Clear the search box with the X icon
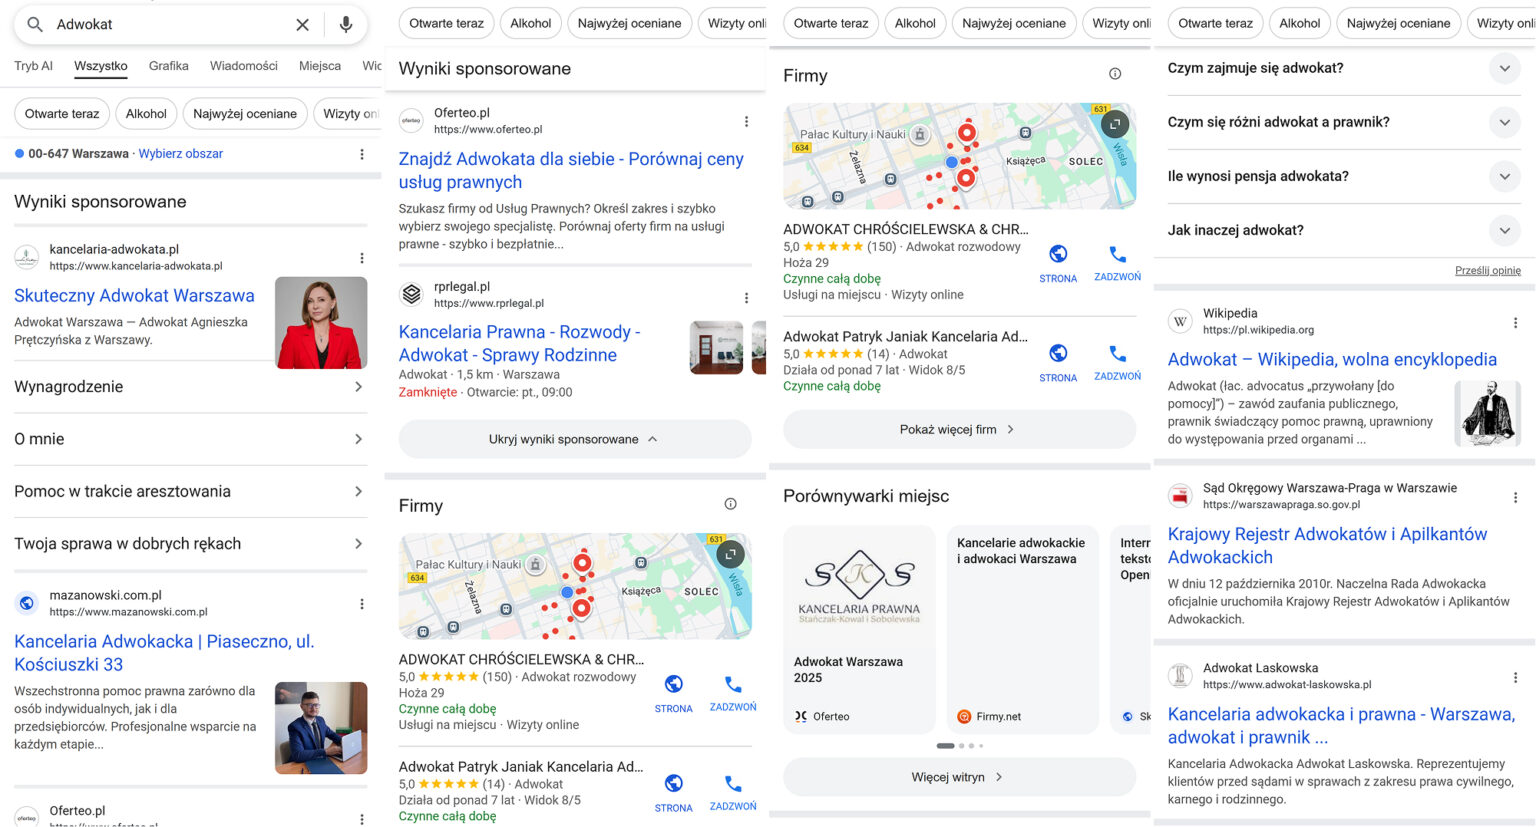Image resolution: width=1536 pixels, height=827 pixels. click(x=302, y=24)
